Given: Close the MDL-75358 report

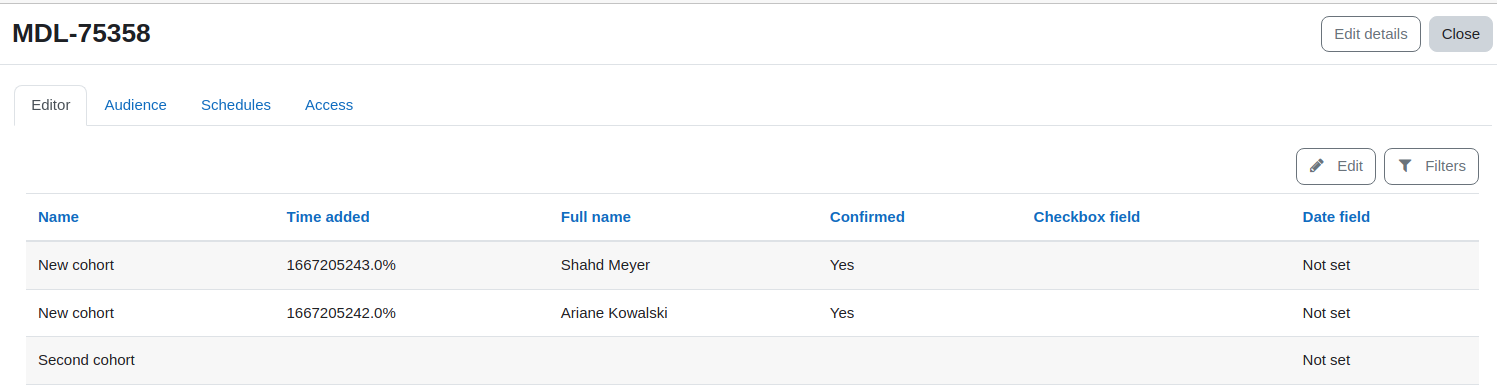Looking at the screenshot, I should [x=1460, y=34].
